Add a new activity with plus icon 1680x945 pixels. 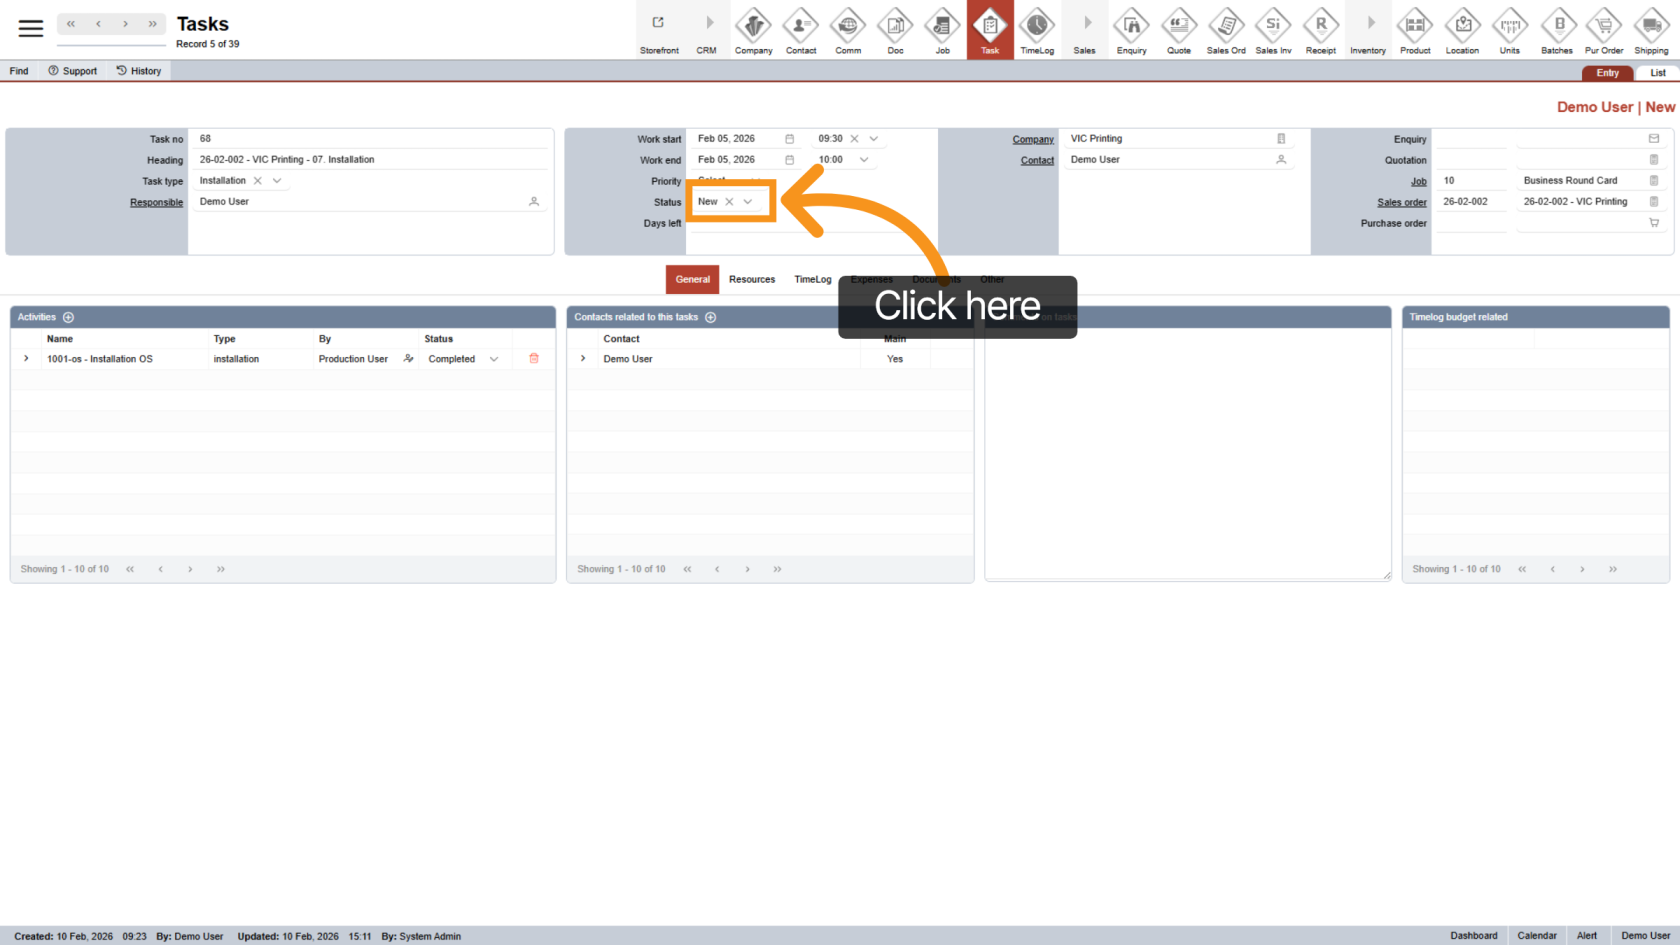[x=69, y=318]
